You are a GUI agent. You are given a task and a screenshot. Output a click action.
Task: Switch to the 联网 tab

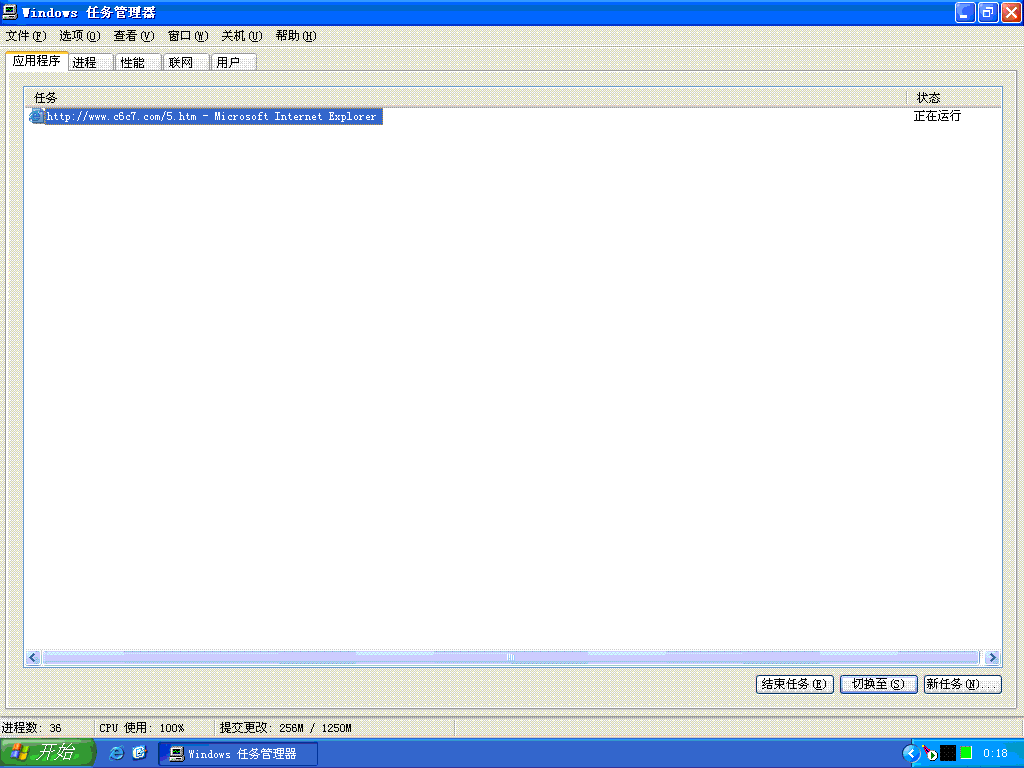pos(186,63)
